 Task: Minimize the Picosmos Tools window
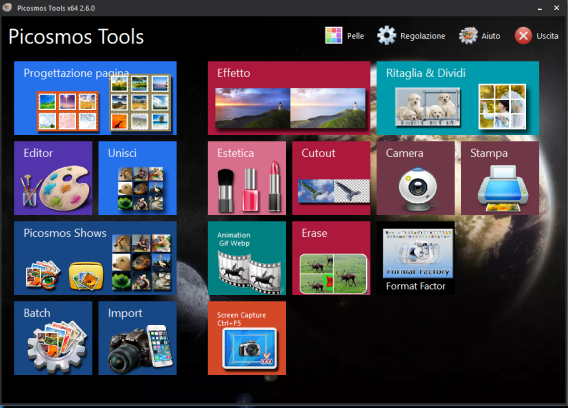click(540, 8)
